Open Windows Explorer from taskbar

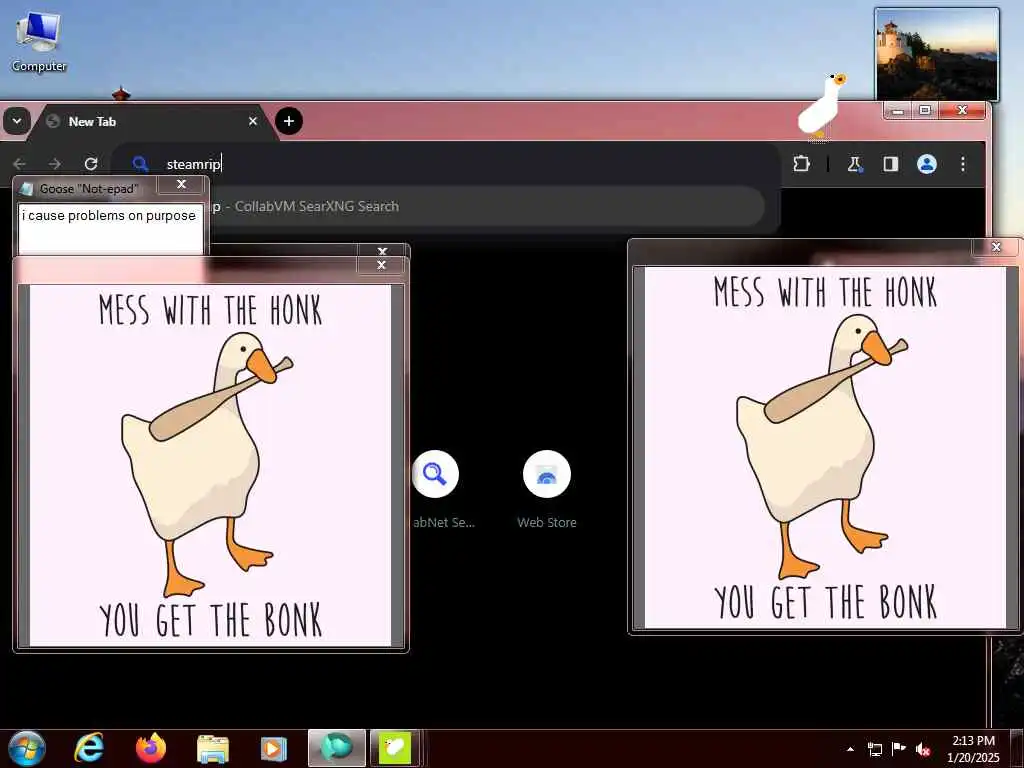pyautogui.click(x=213, y=749)
